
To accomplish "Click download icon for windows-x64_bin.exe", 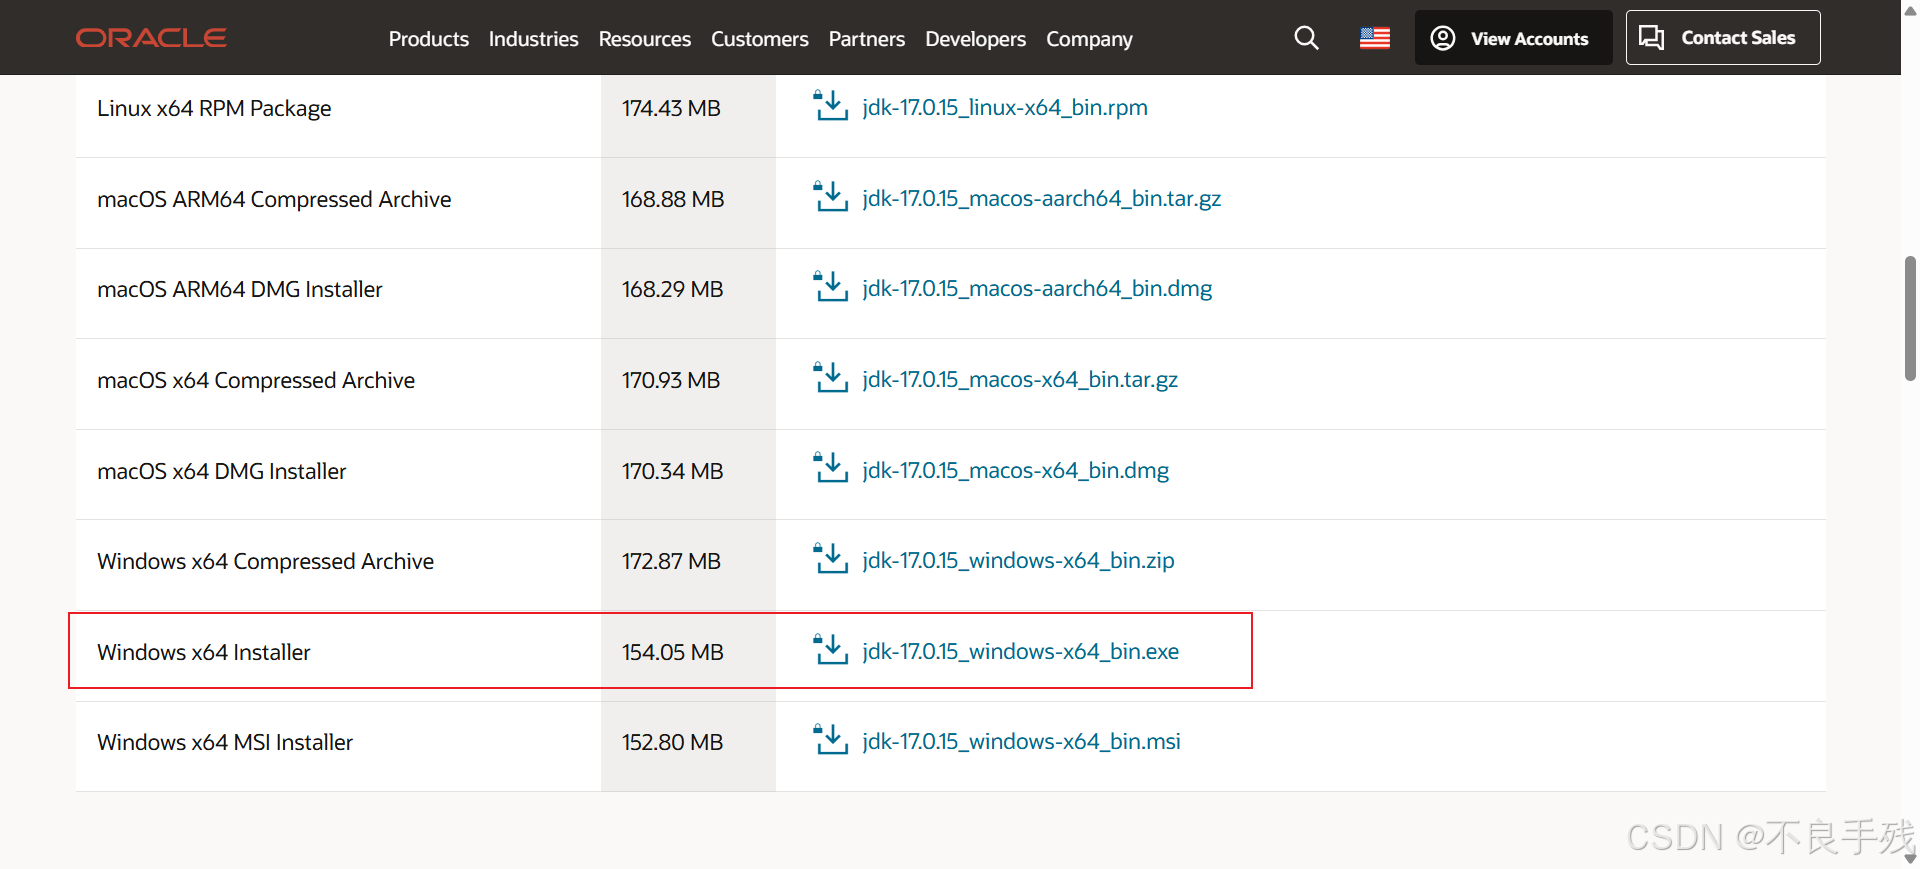I will coord(830,649).
